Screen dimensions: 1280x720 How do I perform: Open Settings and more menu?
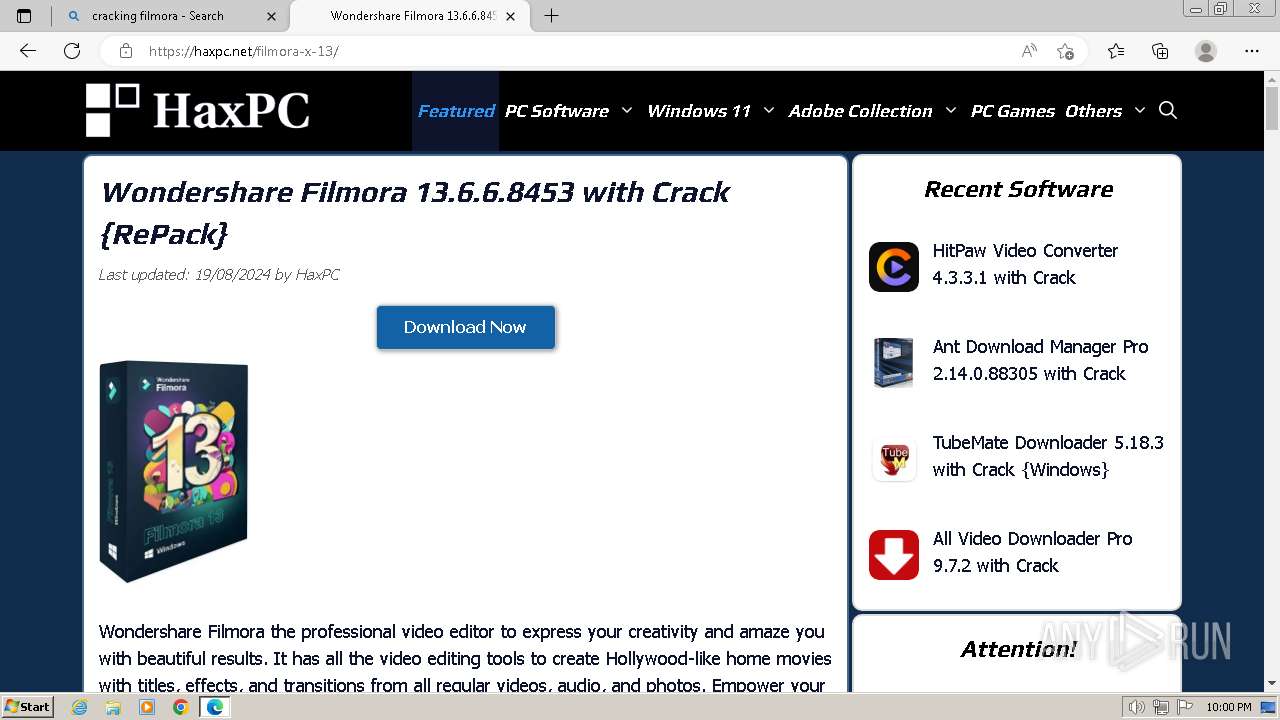click(1252, 51)
